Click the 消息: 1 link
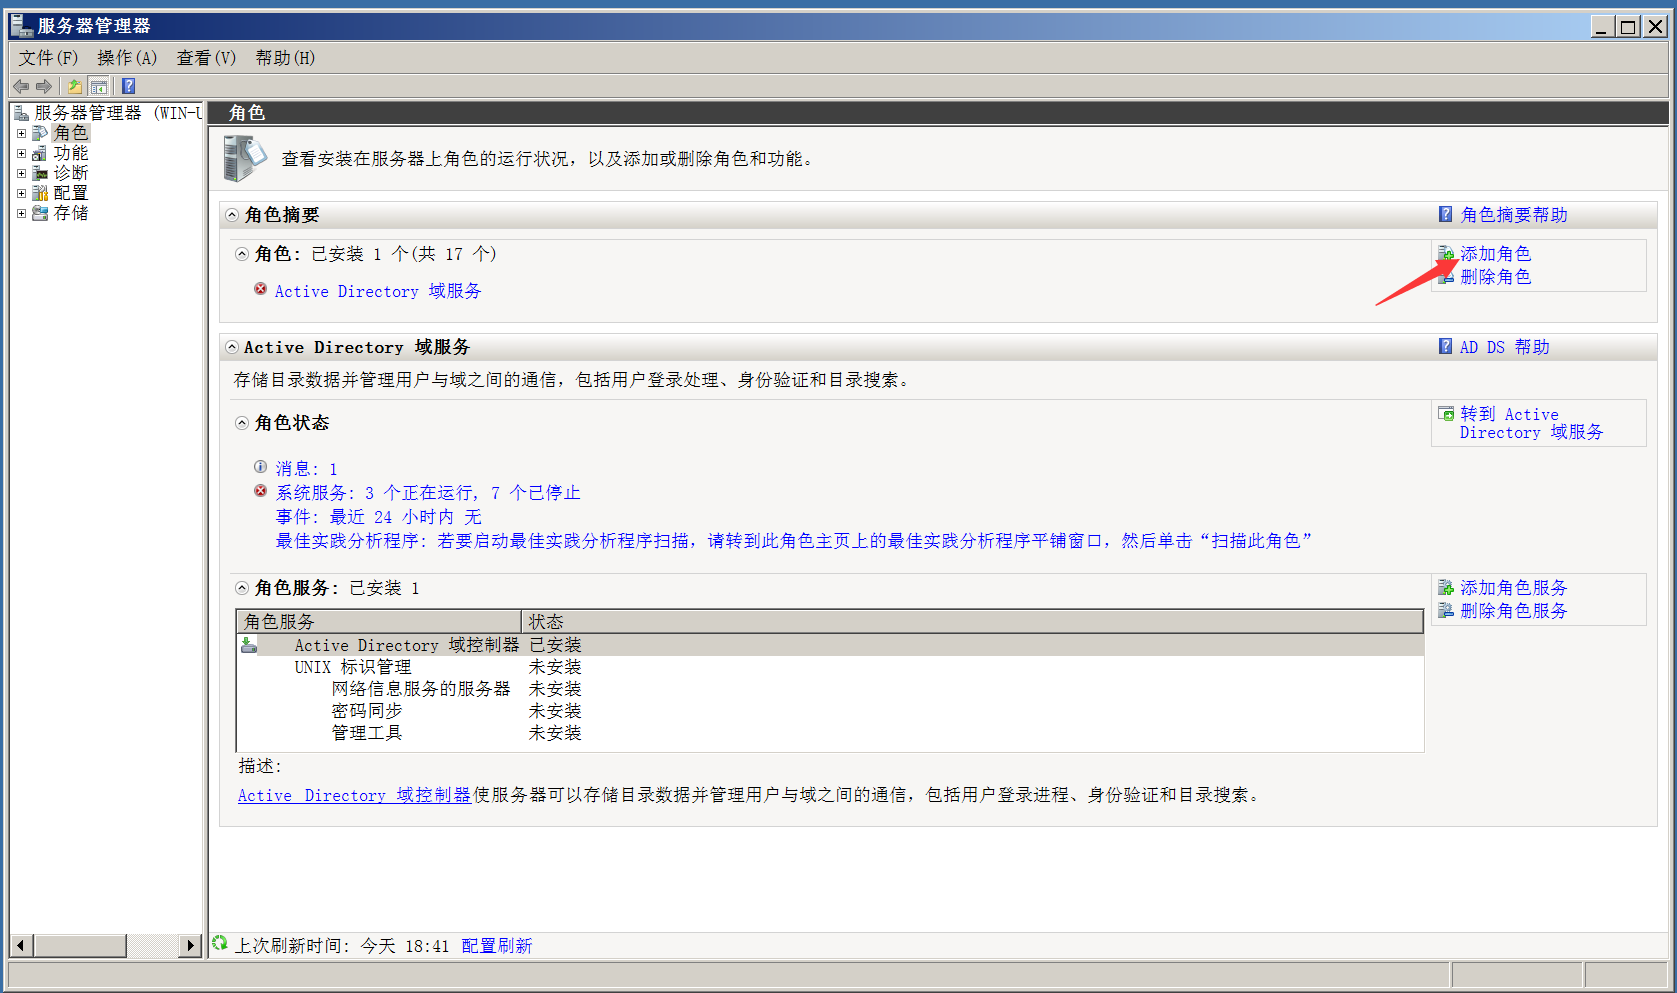Screen dimensions: 1677x993 click(x=306, y=469)
